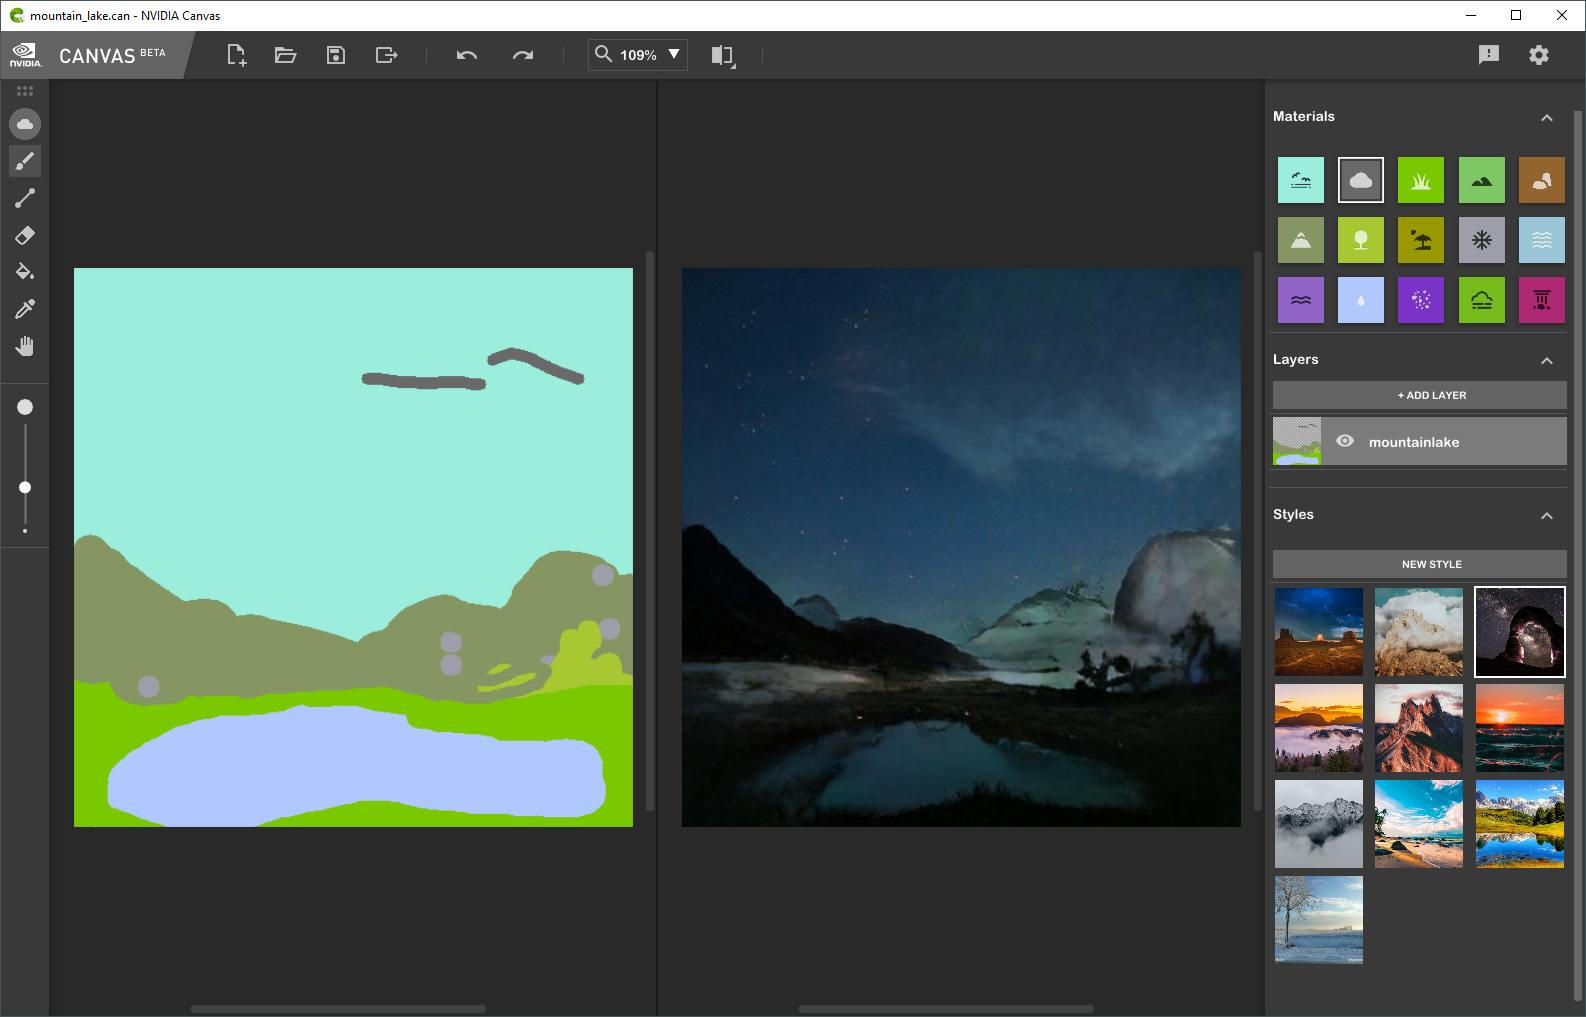Viewport: 1586px width, 1017px height.
Task: Redo the last action
Action: coord(523,55)
